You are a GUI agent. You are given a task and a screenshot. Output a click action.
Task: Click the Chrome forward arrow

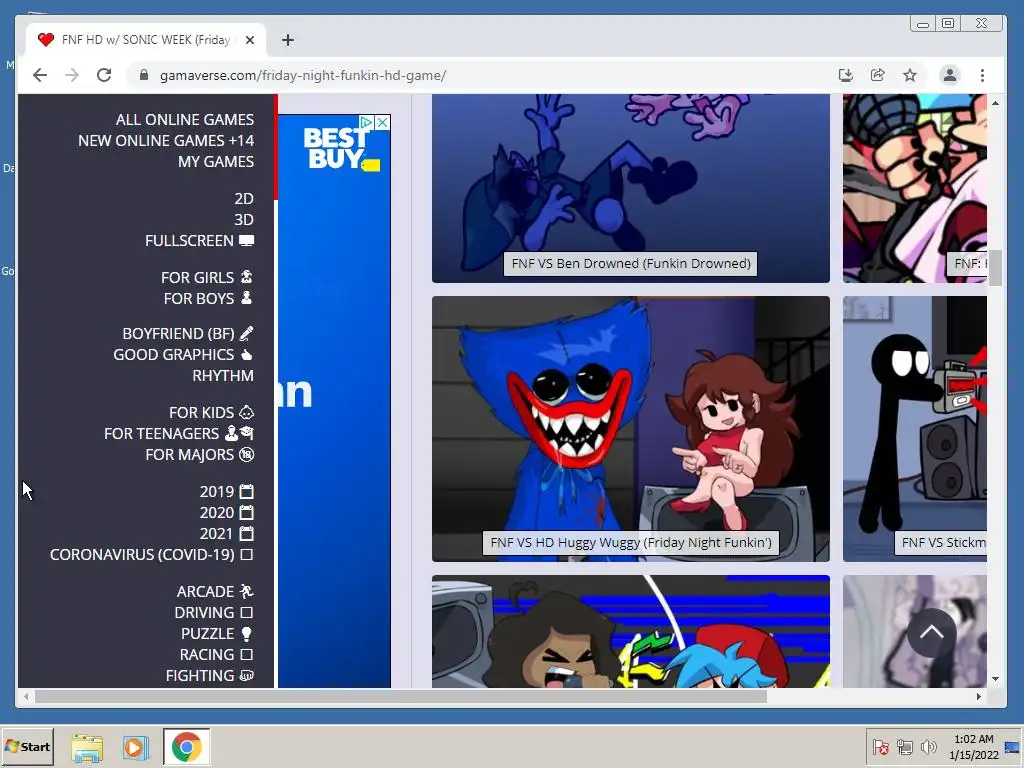click(72, 75)
